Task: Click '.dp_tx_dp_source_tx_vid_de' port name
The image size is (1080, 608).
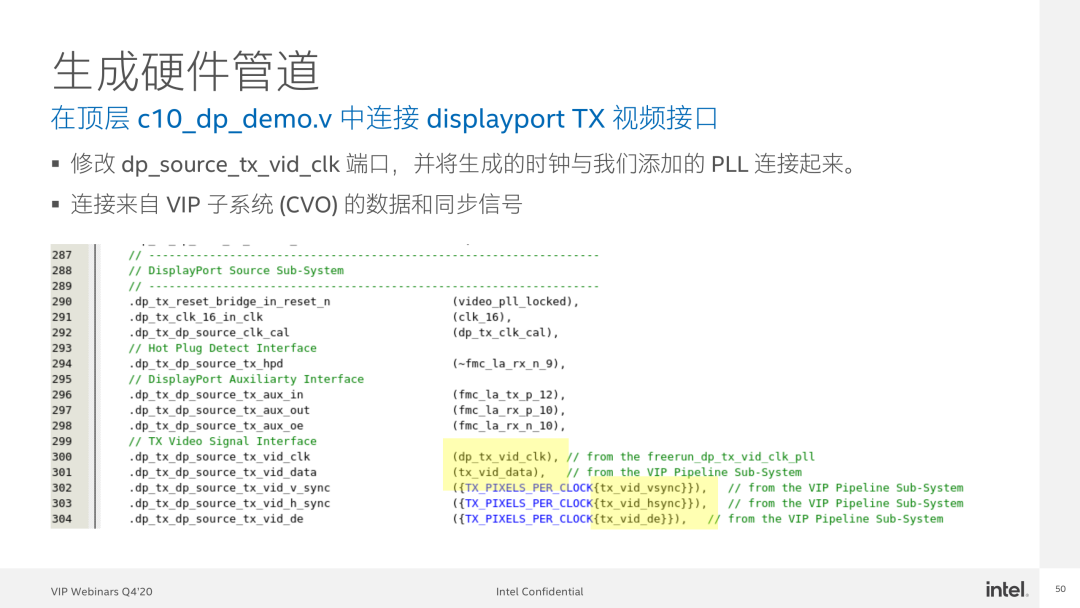Action: point(216,518)
